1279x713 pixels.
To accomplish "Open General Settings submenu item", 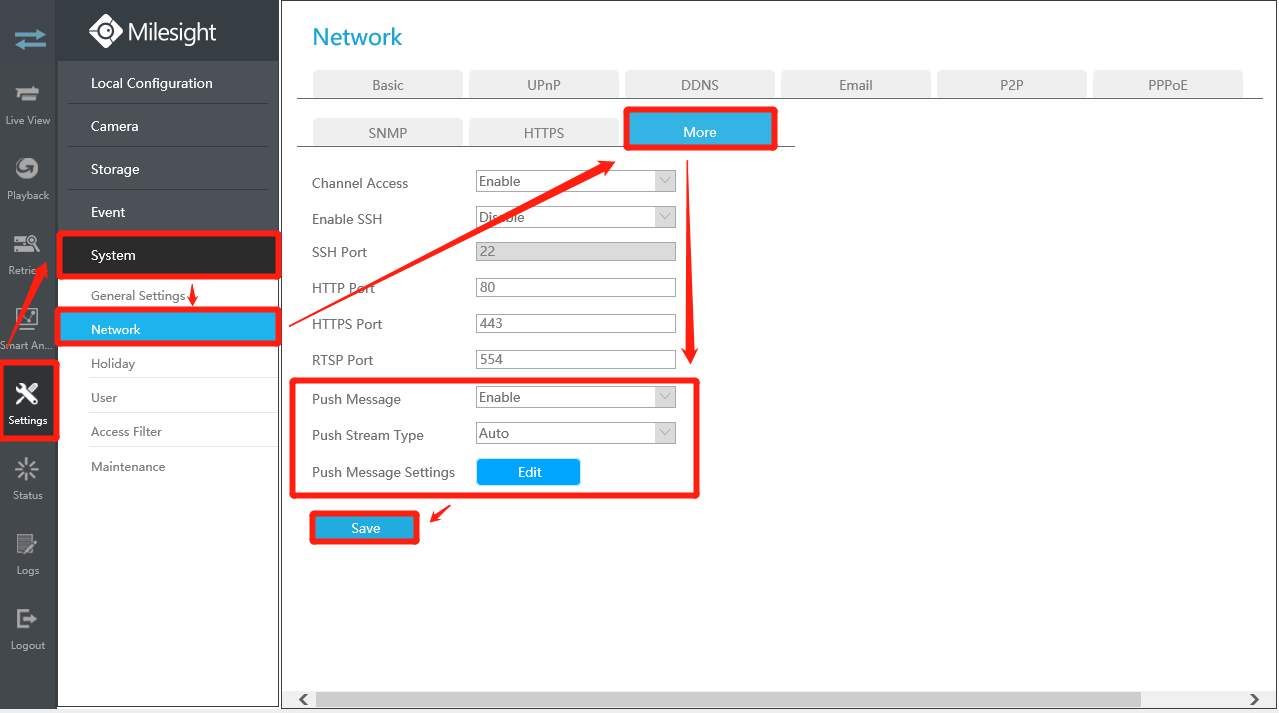I will [x=138, y=295].
